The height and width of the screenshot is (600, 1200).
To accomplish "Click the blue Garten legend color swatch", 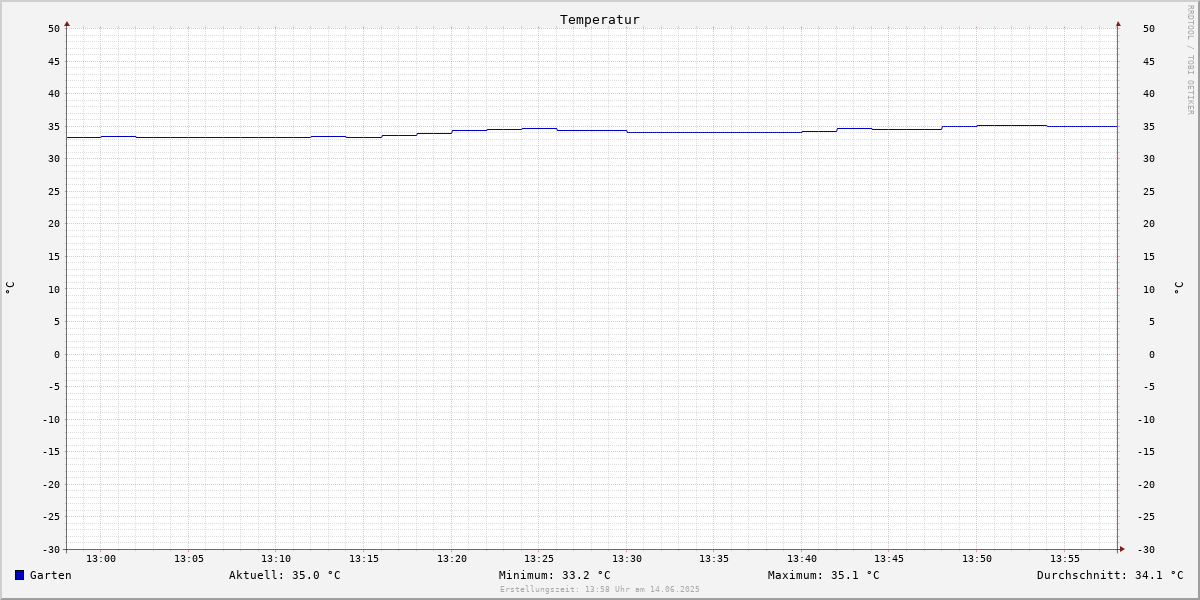I will click(x=19, y=575).
